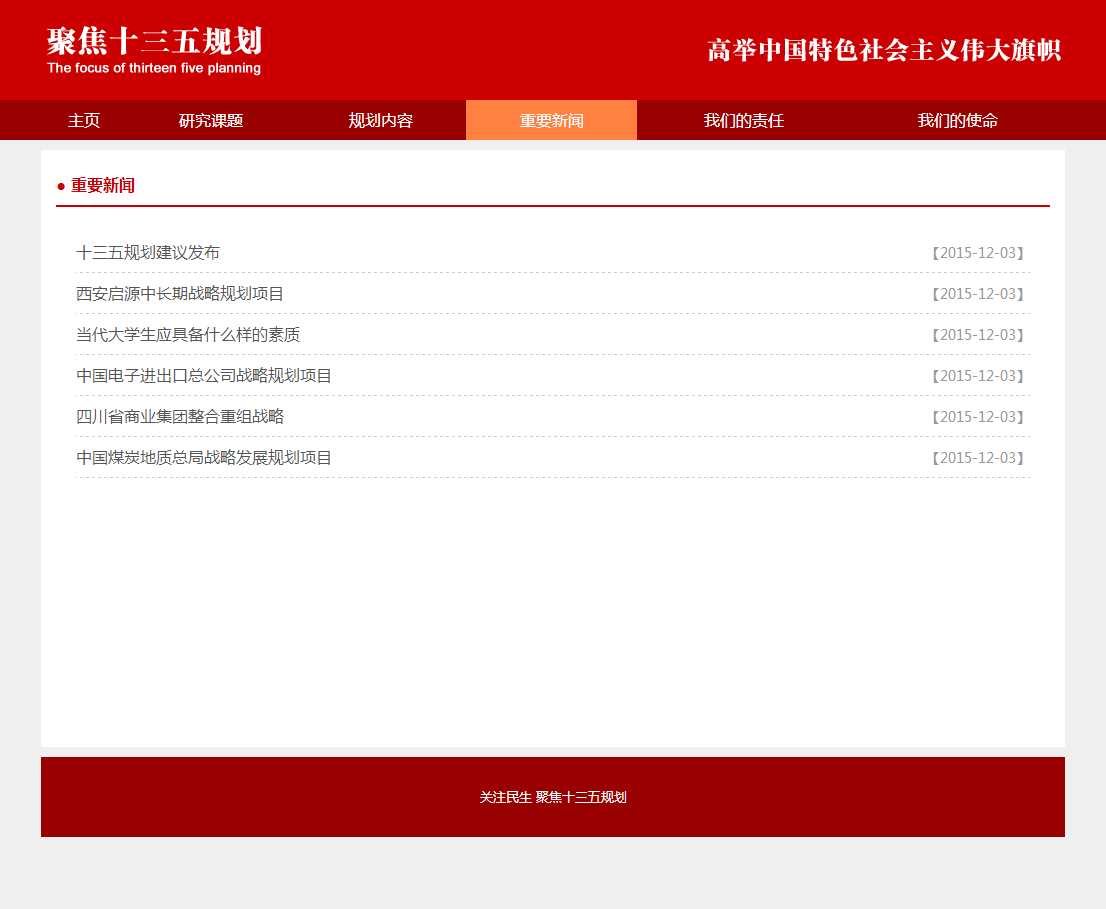Open the 我们的责任 menu item
The image size is (1106, 909).
click(x=743, y=121)
